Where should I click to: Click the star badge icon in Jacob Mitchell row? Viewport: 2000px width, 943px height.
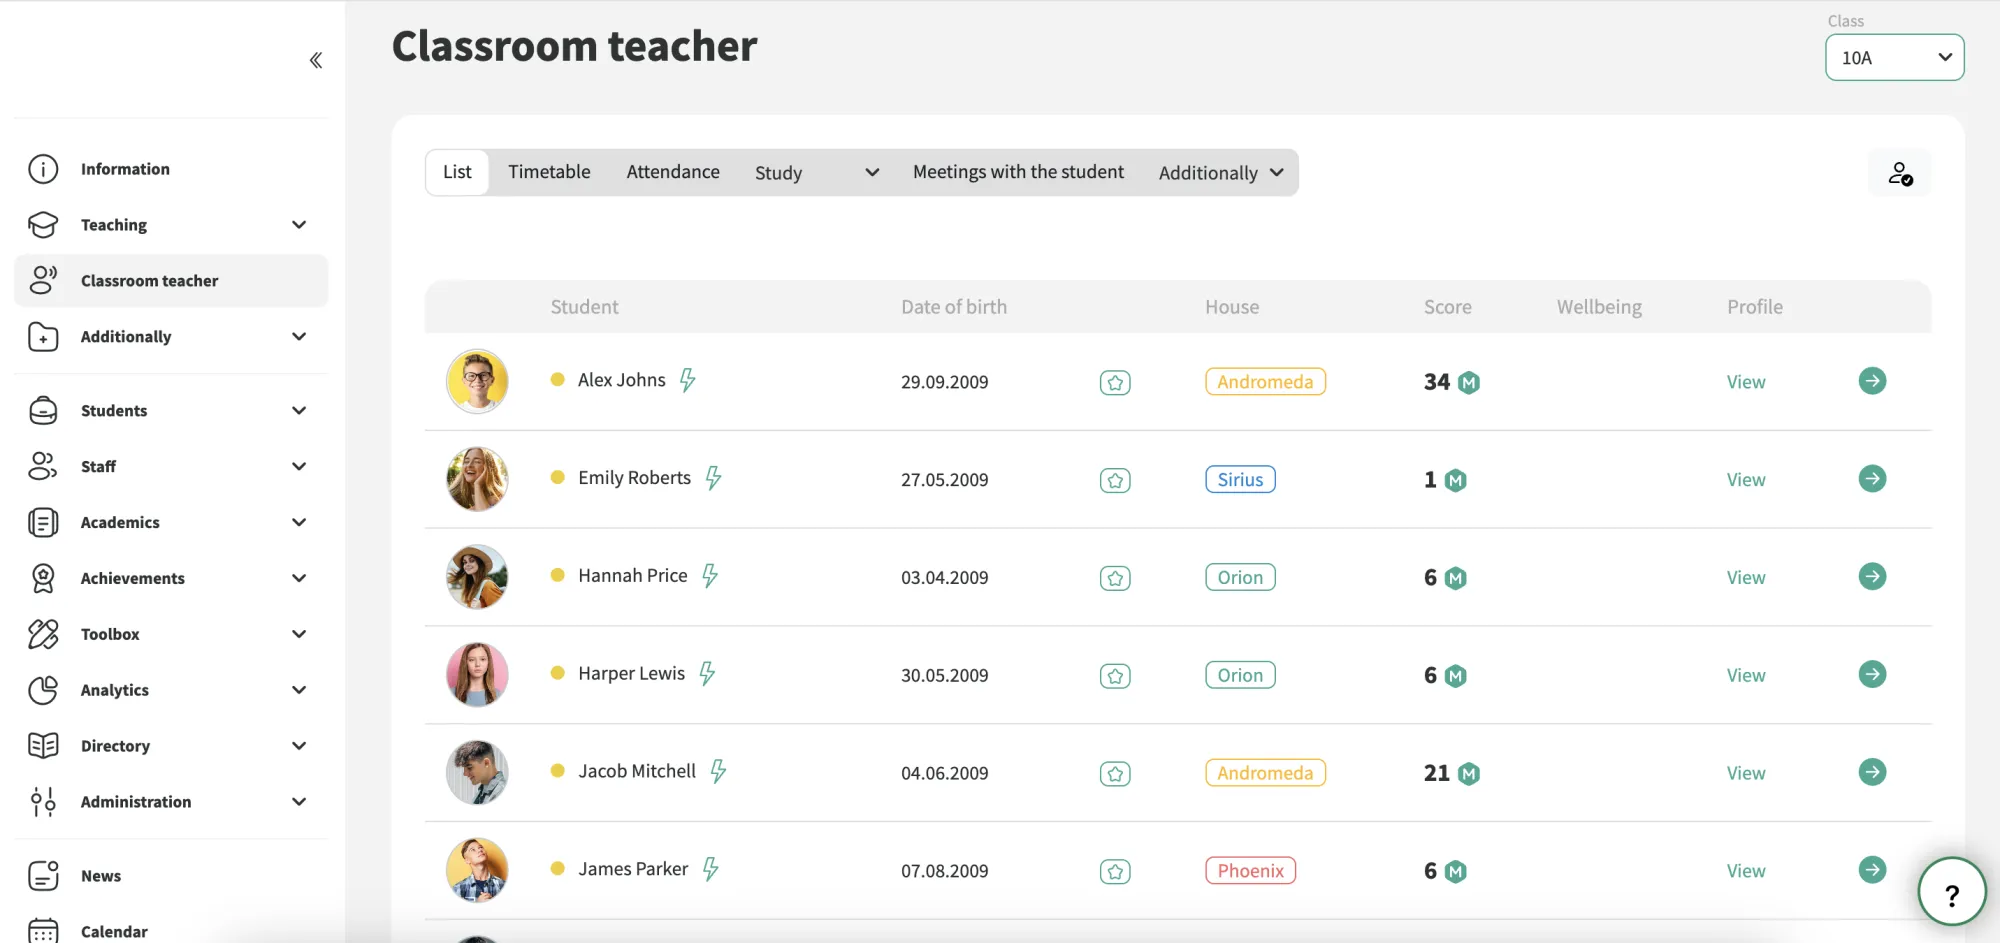click(x=1115, y=773)
